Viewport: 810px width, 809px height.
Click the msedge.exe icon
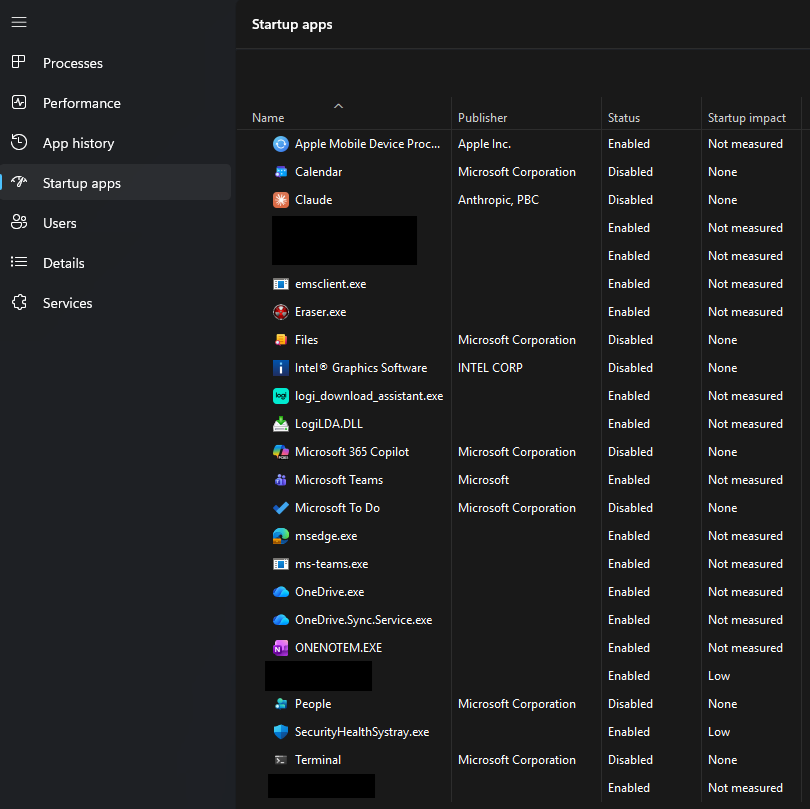coord(281,536)
